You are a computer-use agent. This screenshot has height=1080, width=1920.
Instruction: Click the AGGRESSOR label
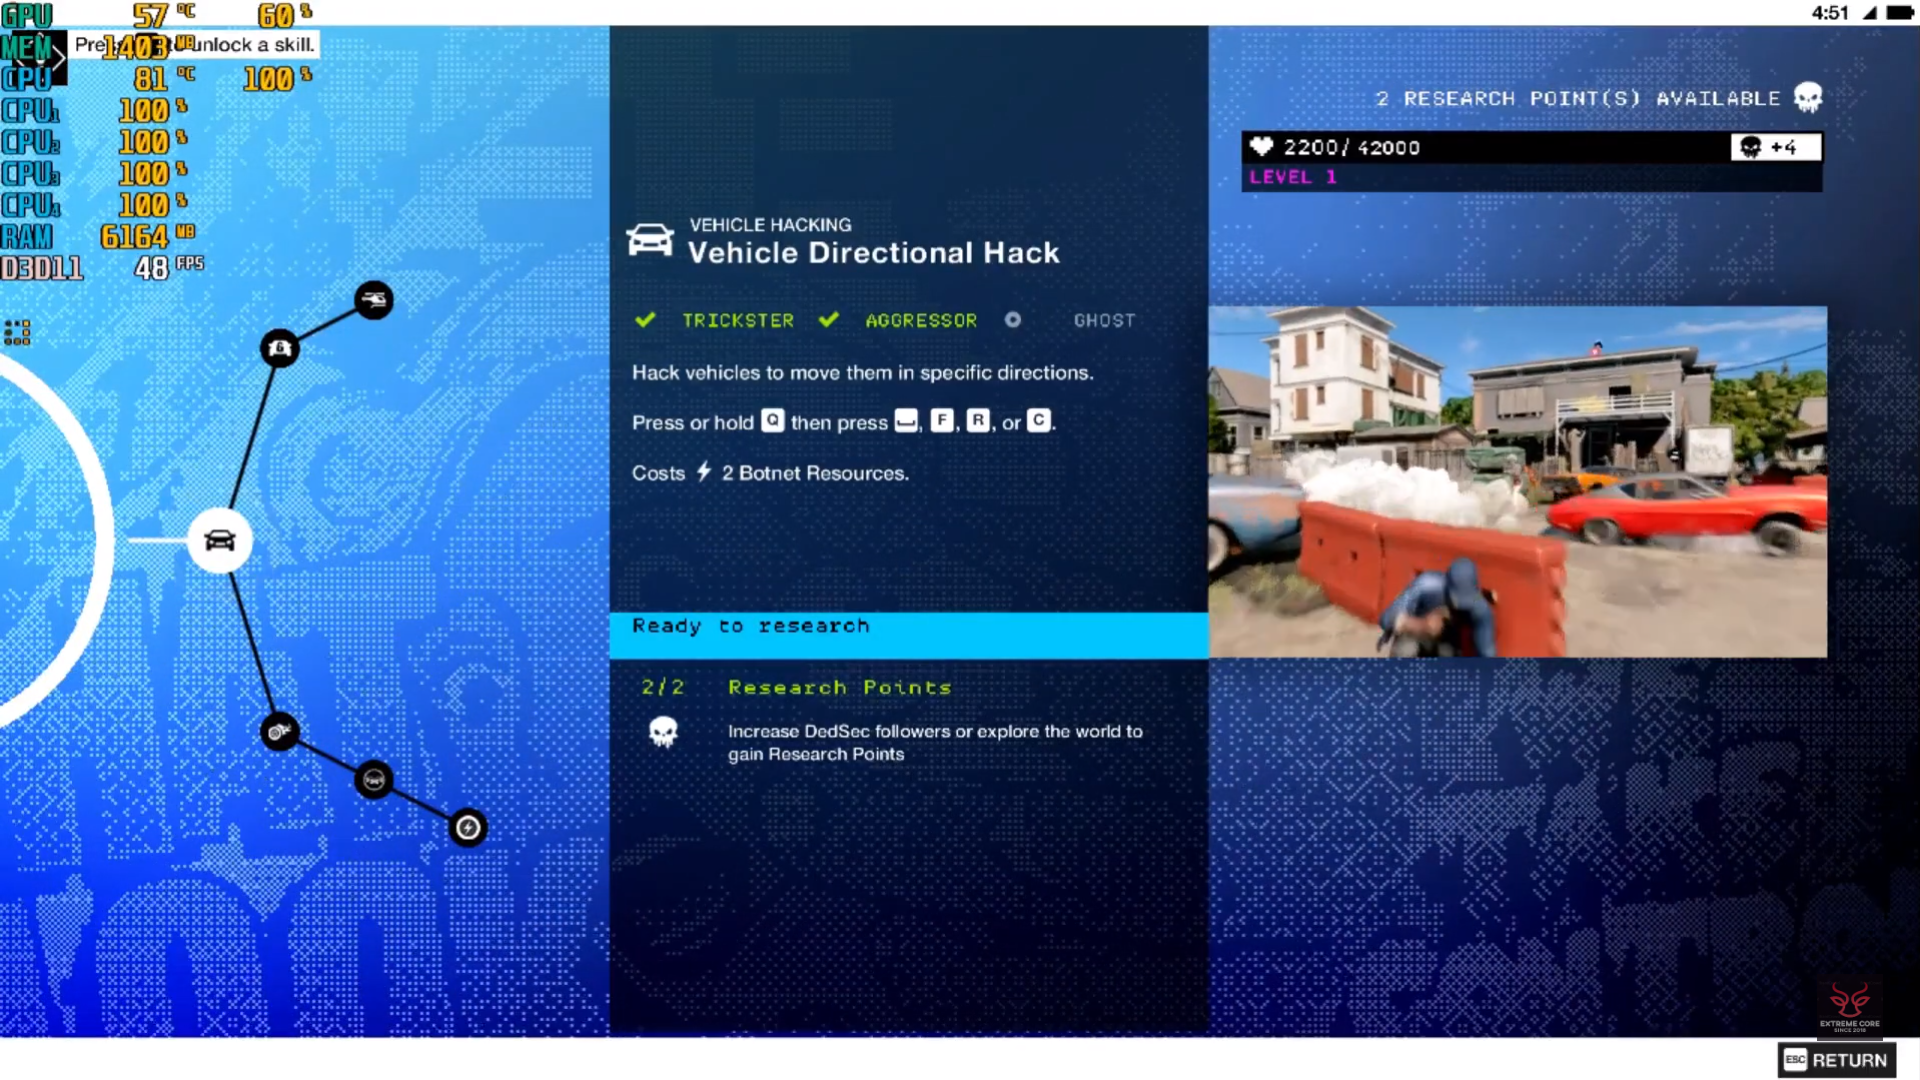point(921,320)
